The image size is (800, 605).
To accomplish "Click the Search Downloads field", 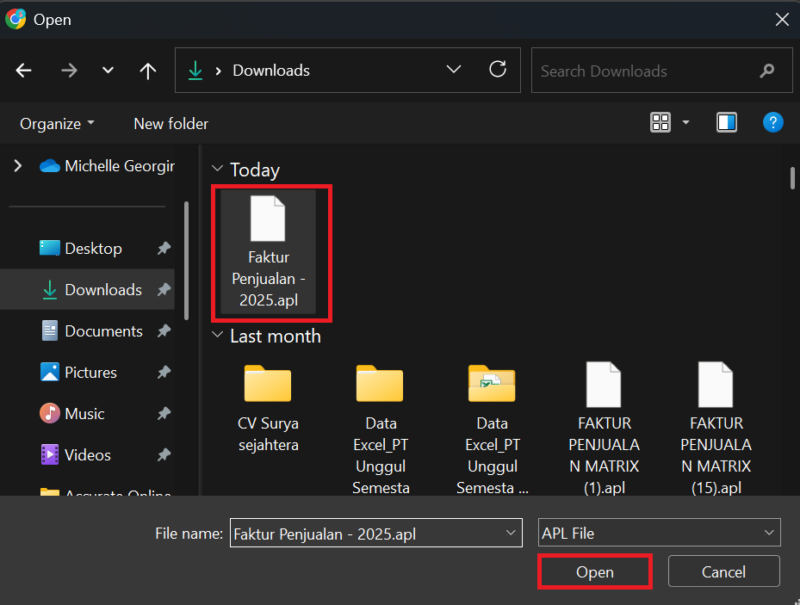I will pos(645,71).
